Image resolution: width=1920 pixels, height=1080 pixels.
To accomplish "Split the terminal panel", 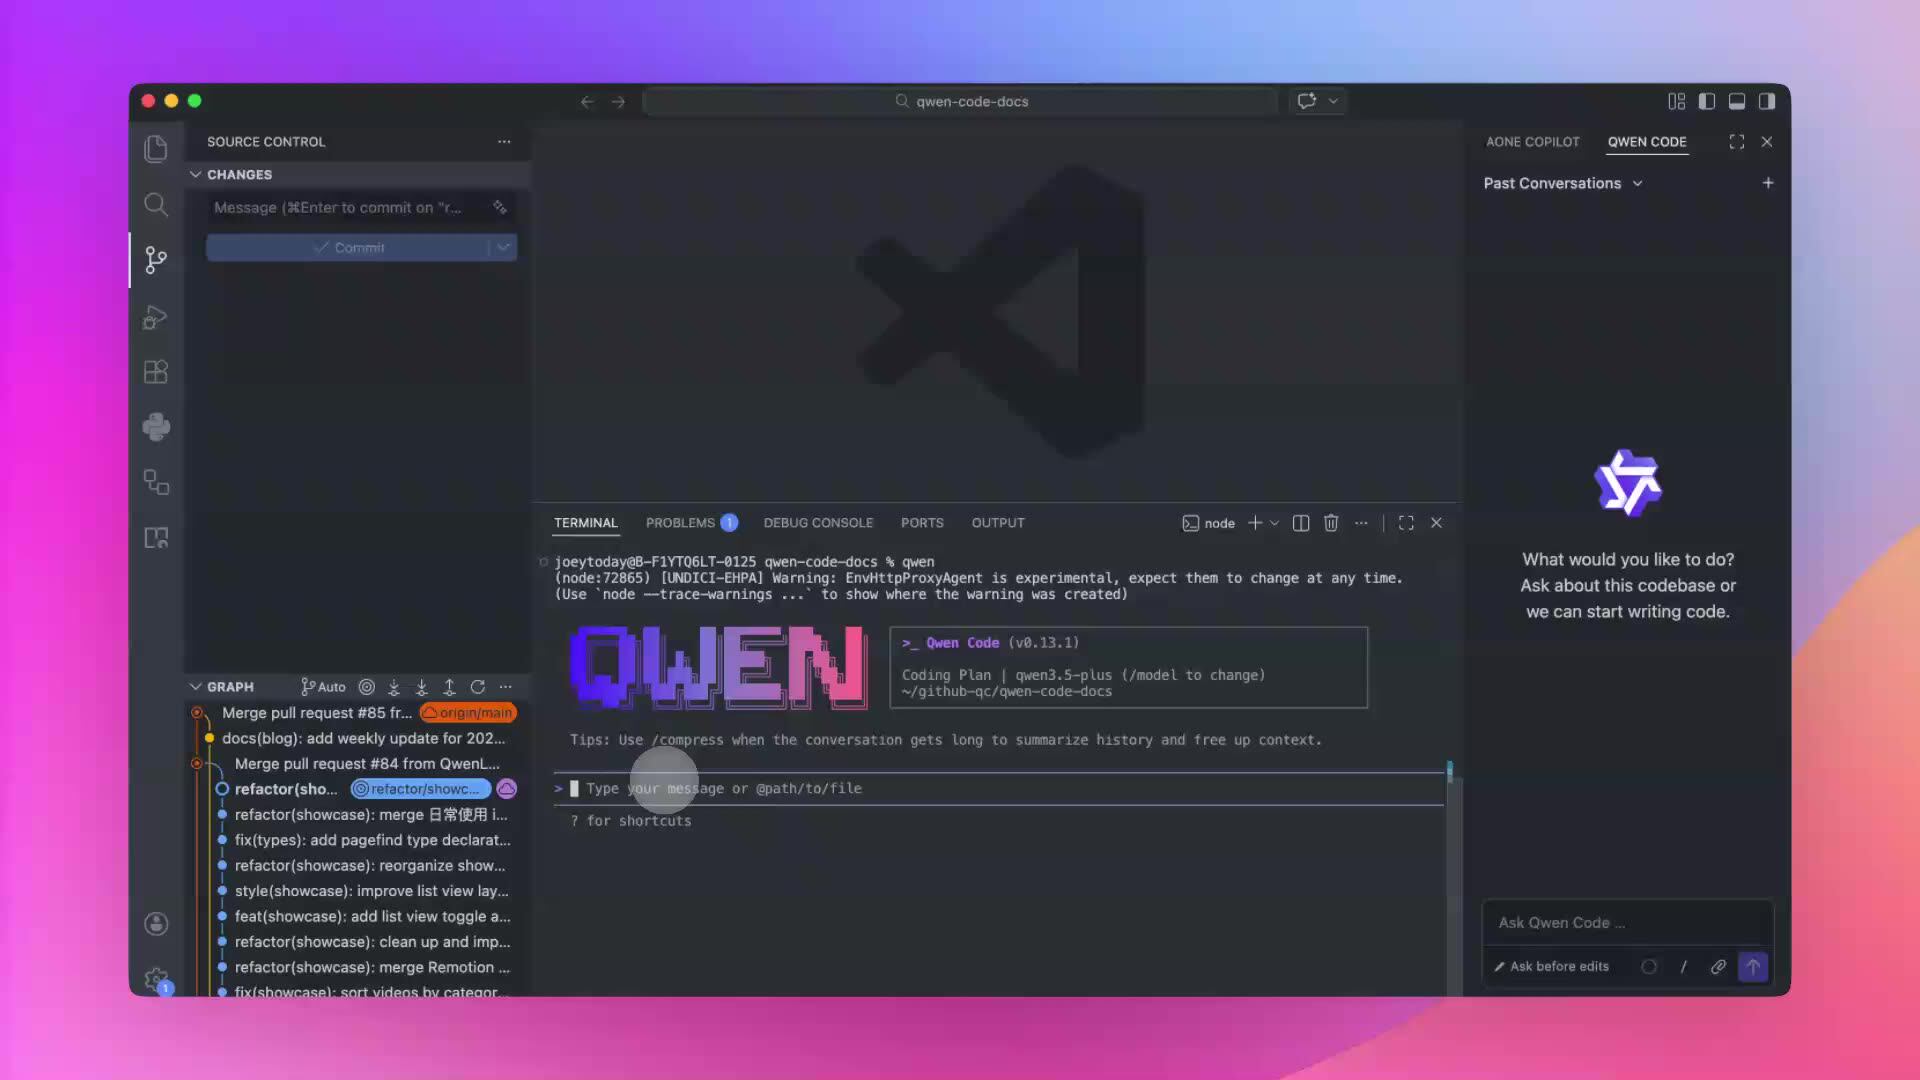I will click(1301, 523).
